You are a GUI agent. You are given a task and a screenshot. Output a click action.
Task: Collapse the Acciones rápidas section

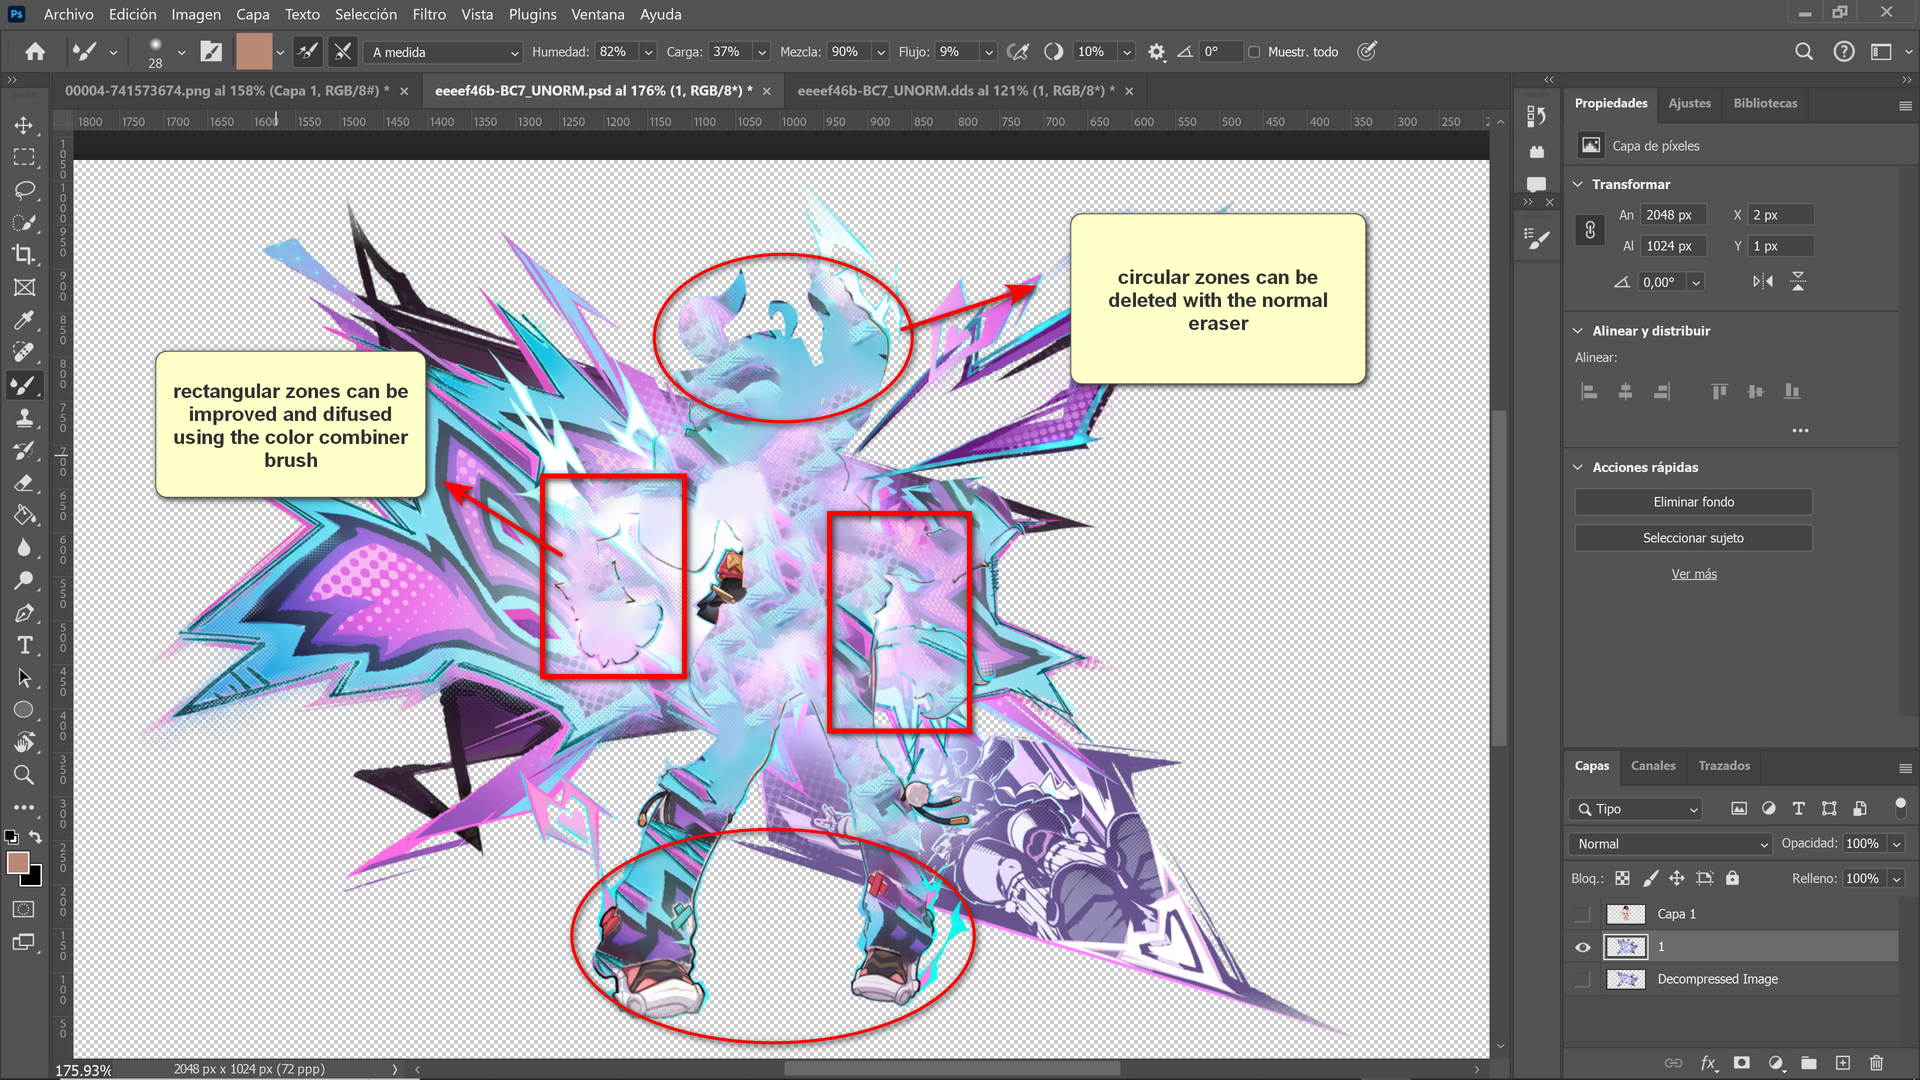click(x=1578, y=467)
